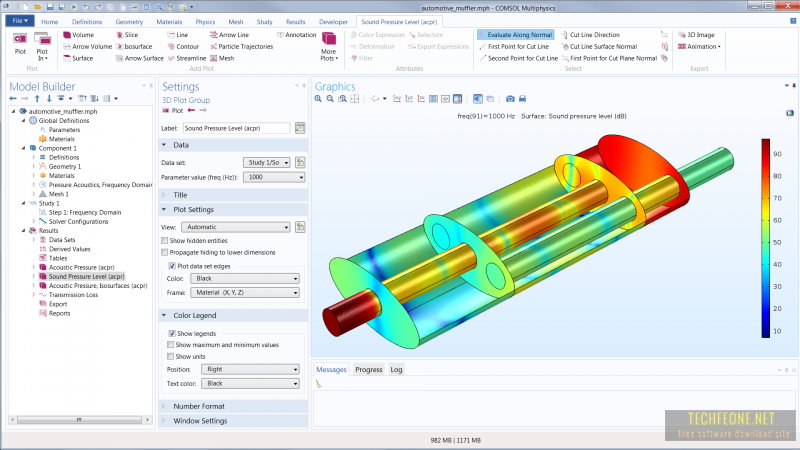Click Cut Line Surface Normal
Viewport: 800px width, 450px height.
599,46
